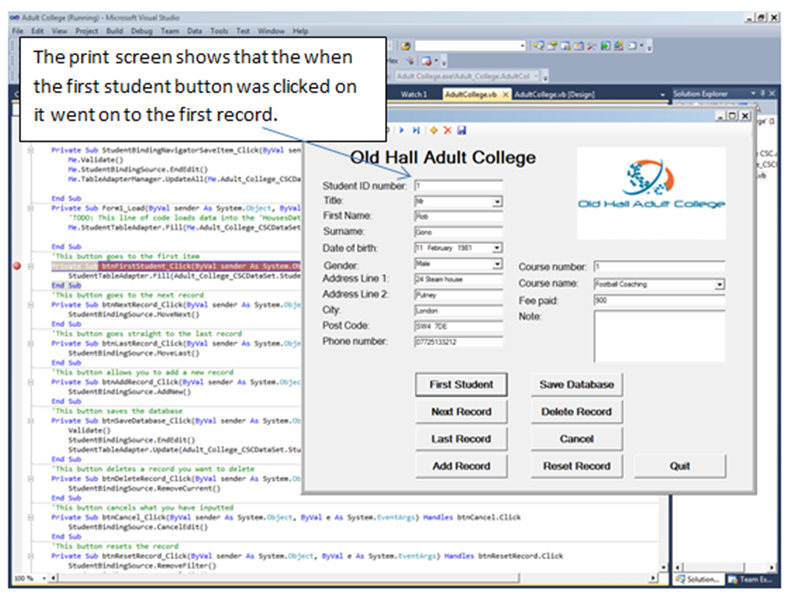Select the Team Ex... tab at the bottom

pyautogui.click(x=751, y=579)
